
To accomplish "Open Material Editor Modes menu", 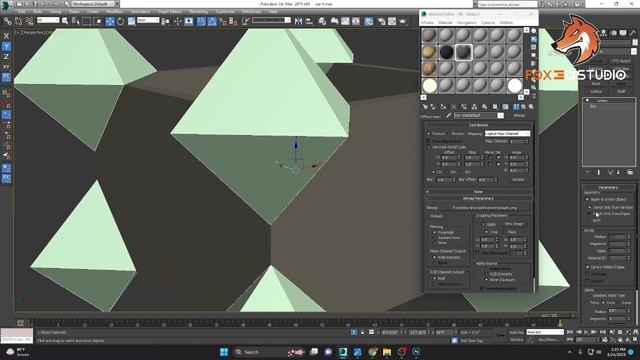I will pos(427,23).
